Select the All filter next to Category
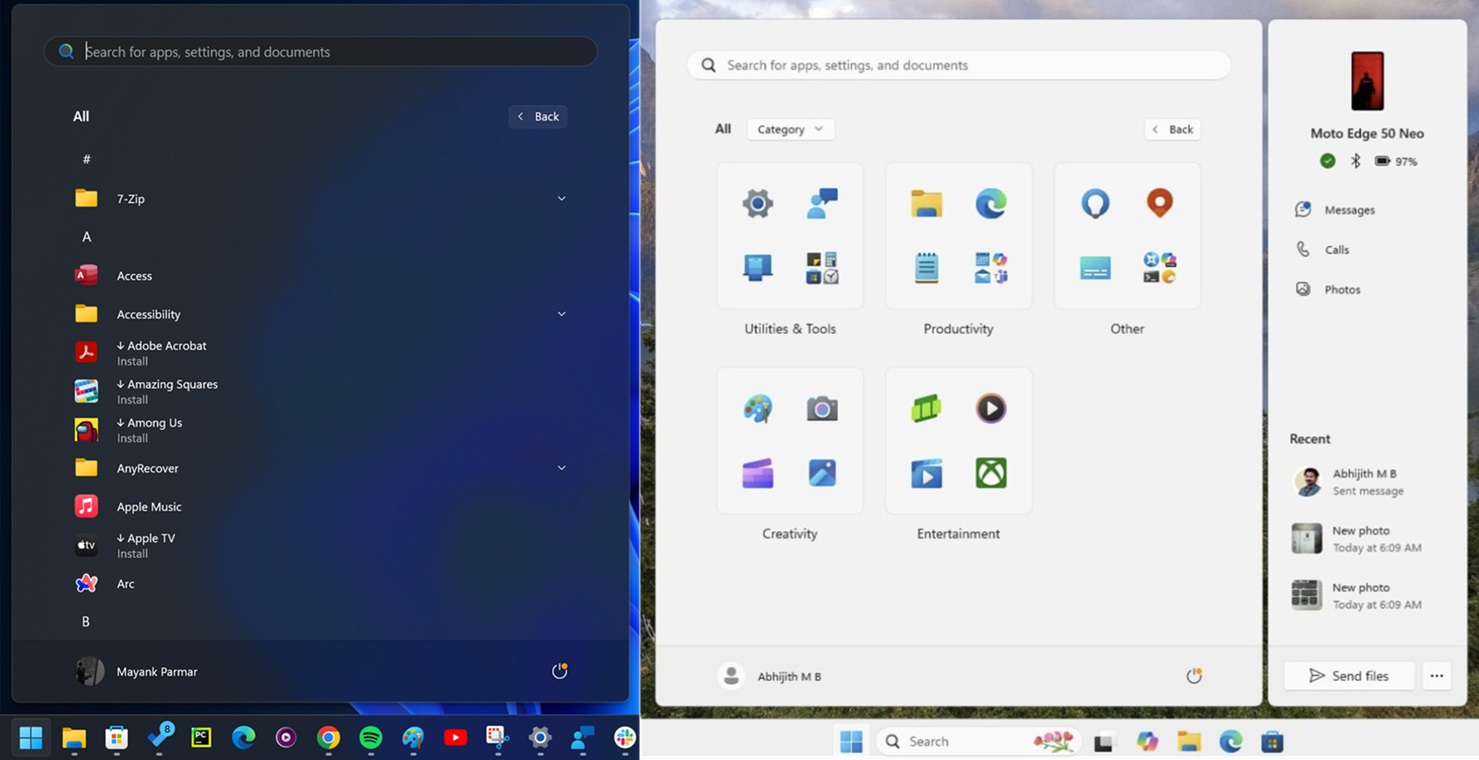 [722, 129]
